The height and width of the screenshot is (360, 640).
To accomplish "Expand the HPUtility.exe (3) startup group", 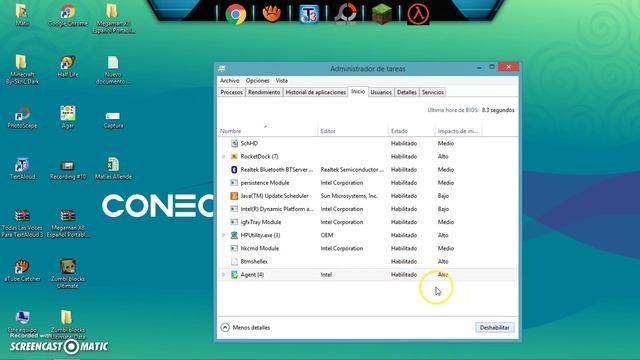I will (x=223, y=235).
